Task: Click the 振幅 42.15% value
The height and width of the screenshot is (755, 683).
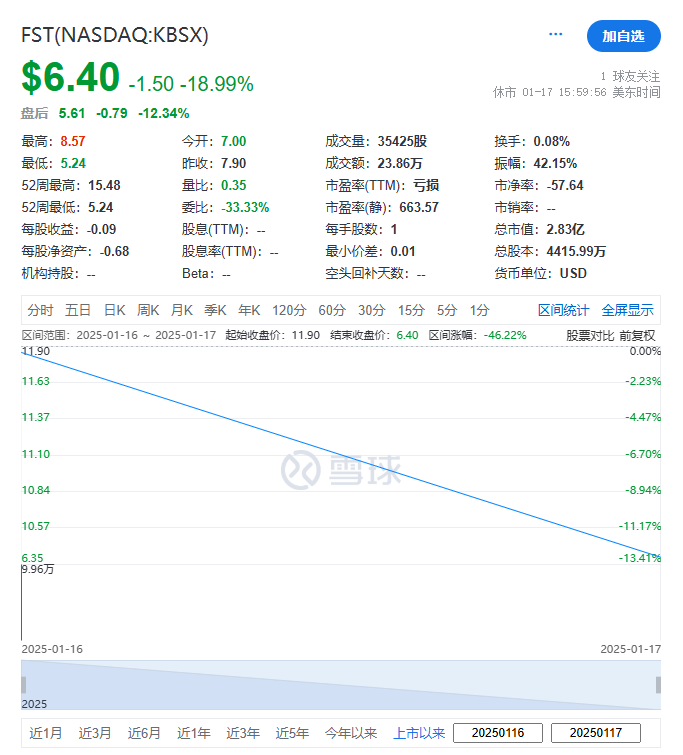Action: (555, 163)
